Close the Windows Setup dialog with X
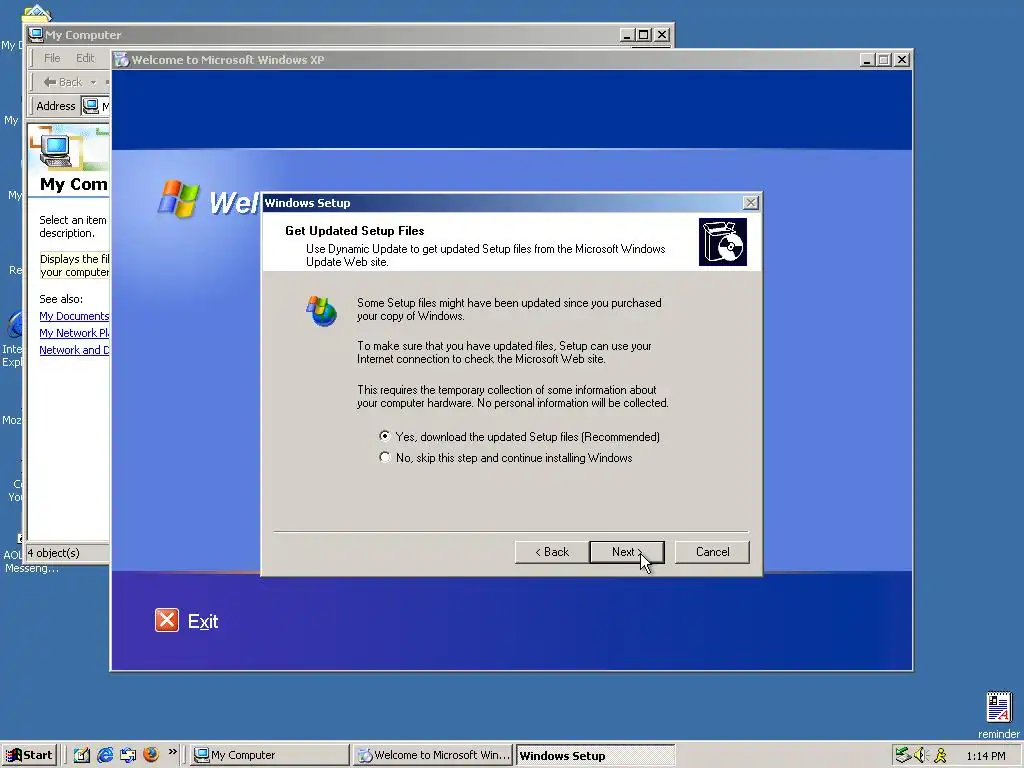The height and width of the screenshot is (768, 1024). coord(751,203)
